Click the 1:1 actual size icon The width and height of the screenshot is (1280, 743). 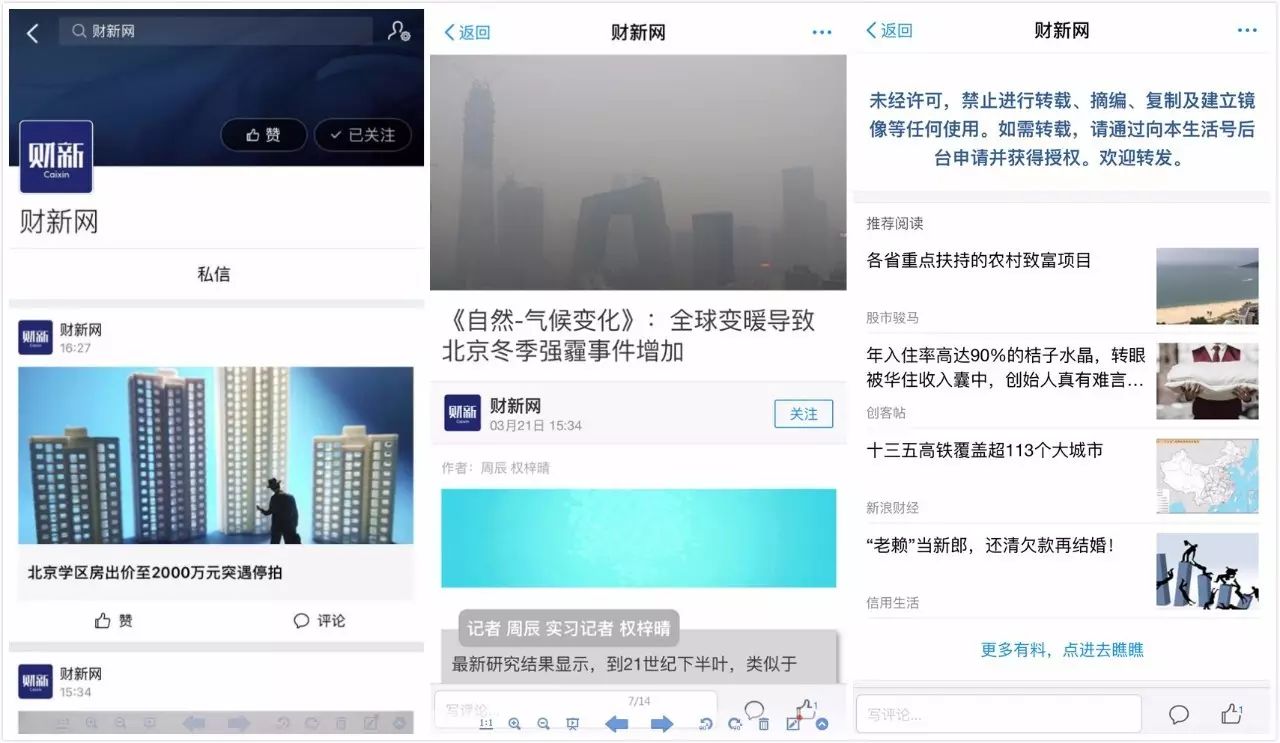[486, 723]
